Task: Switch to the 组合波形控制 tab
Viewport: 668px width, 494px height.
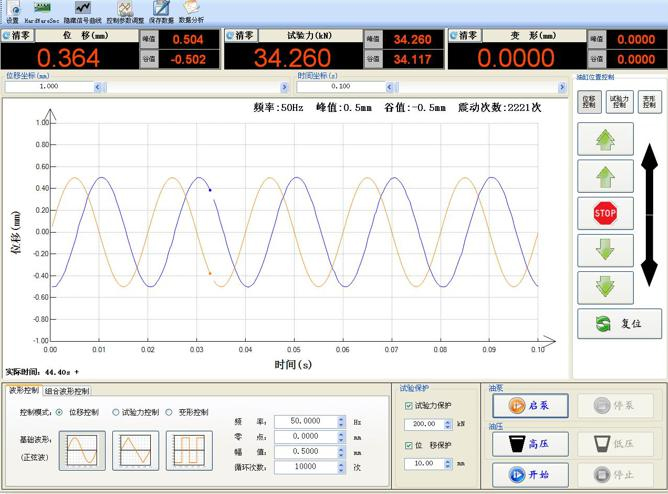Action: (67, 391)
